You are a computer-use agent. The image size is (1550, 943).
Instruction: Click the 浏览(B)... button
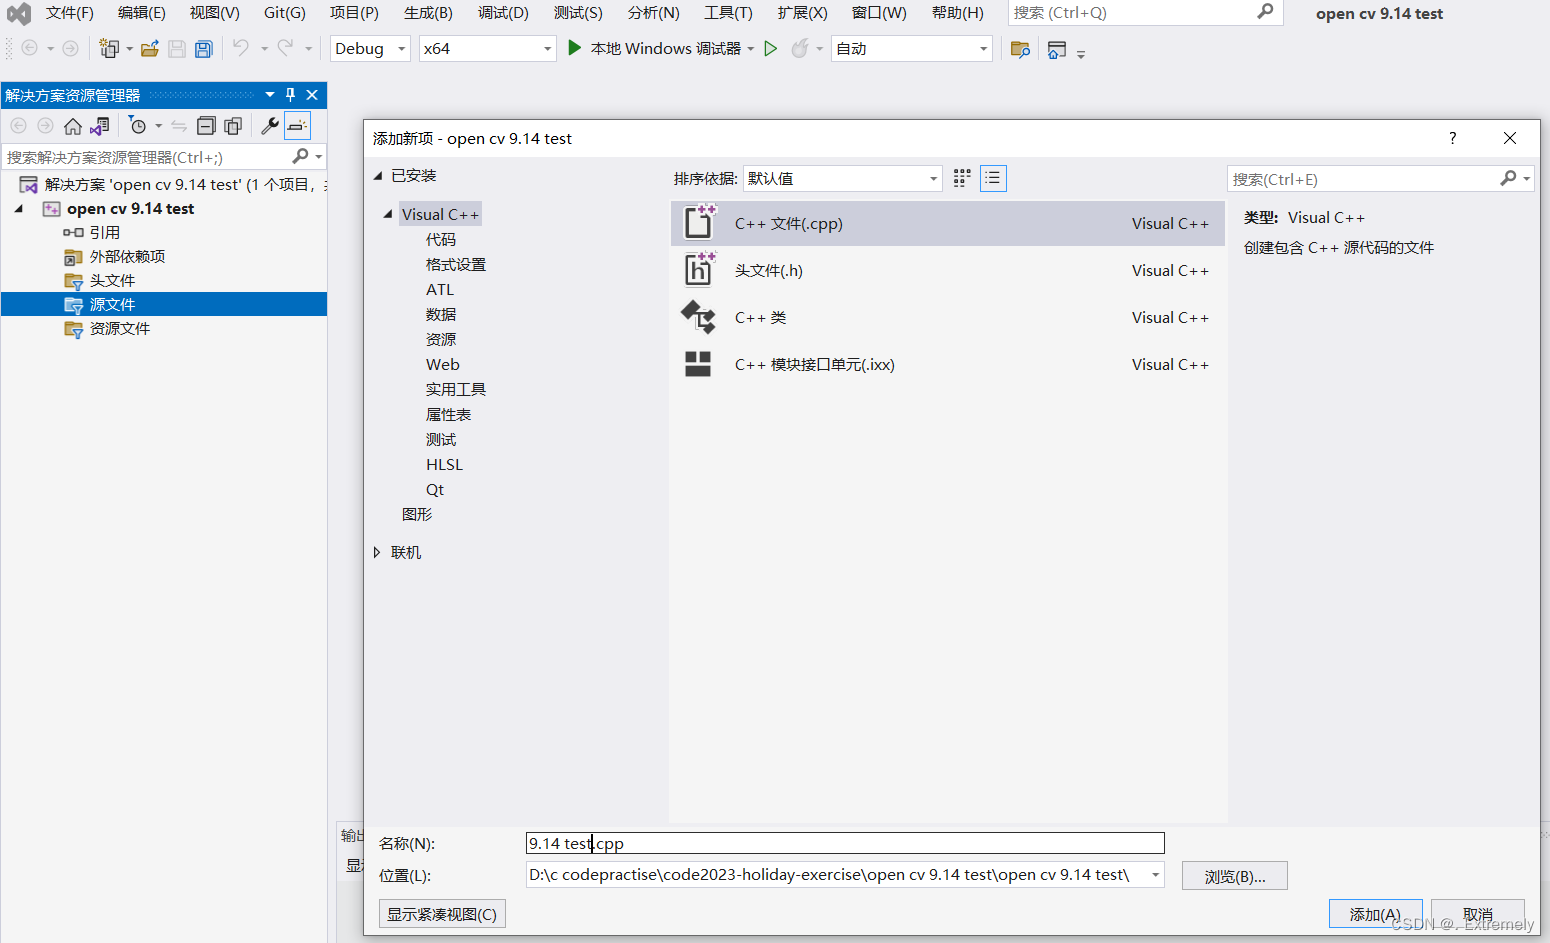coord(1235,876)
